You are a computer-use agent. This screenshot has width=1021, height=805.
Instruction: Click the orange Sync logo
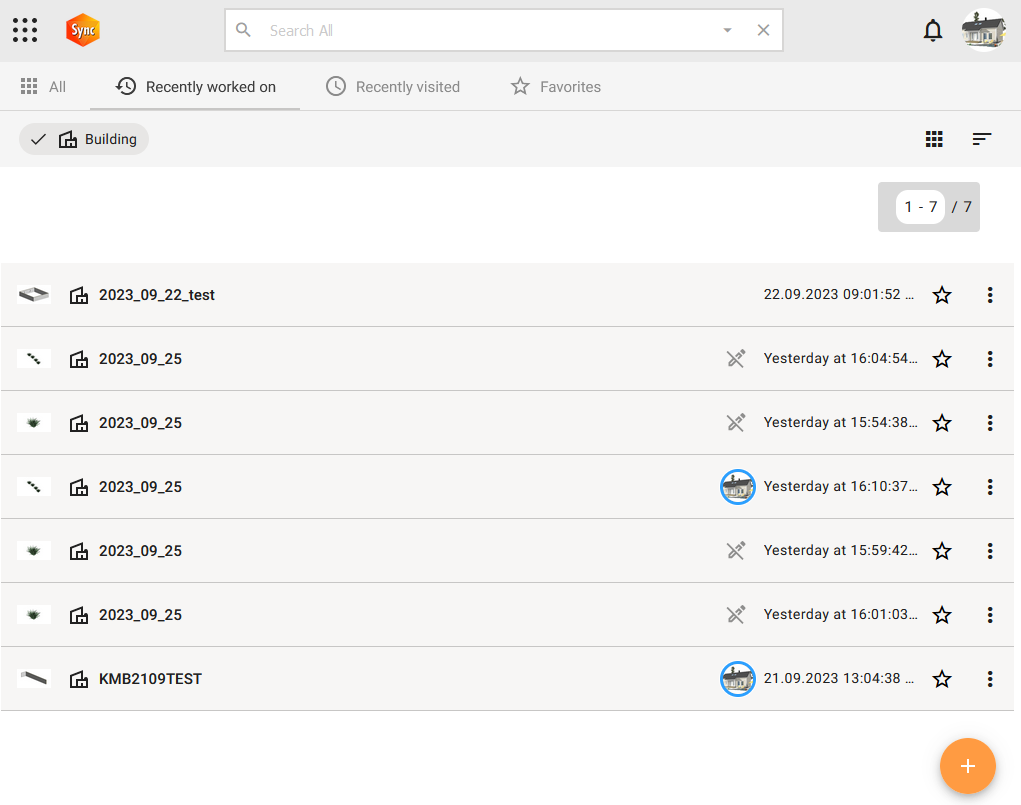[x=82, y=30]
